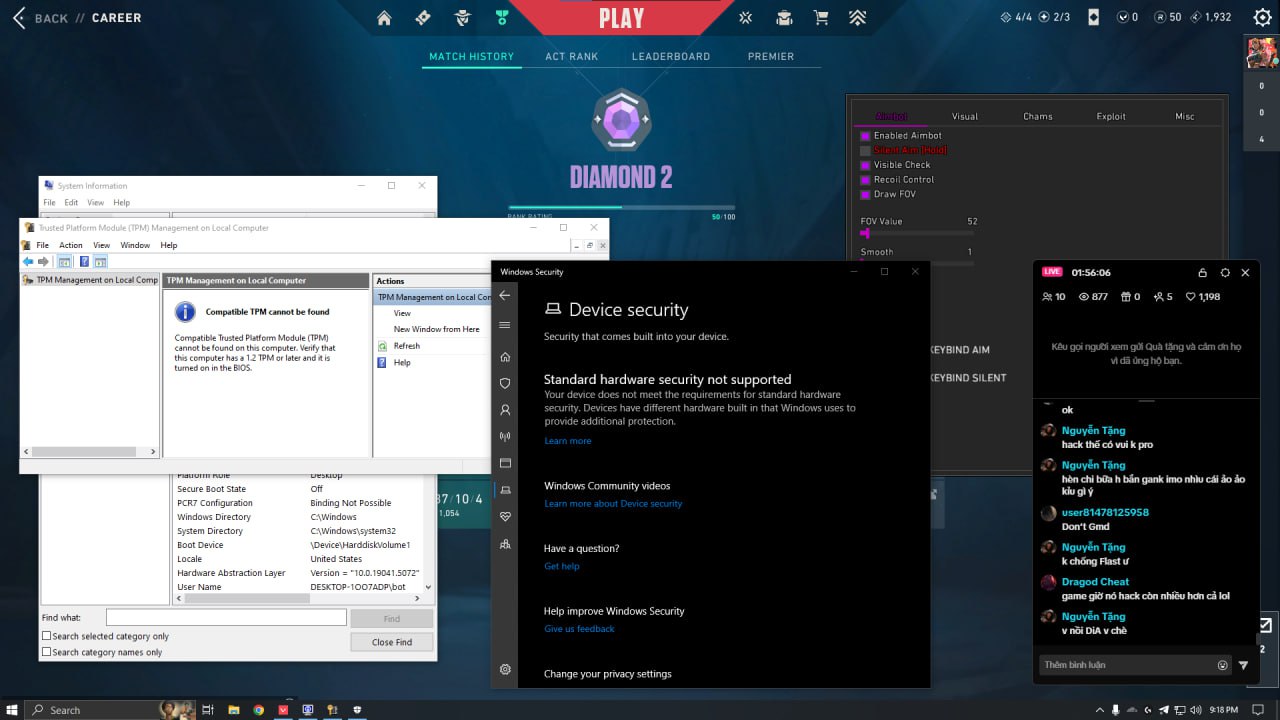The width and height of the screenshot is (1280, 720).
Task: Click the back arrow in Windows Security
Action: click(x=505, y=295)
